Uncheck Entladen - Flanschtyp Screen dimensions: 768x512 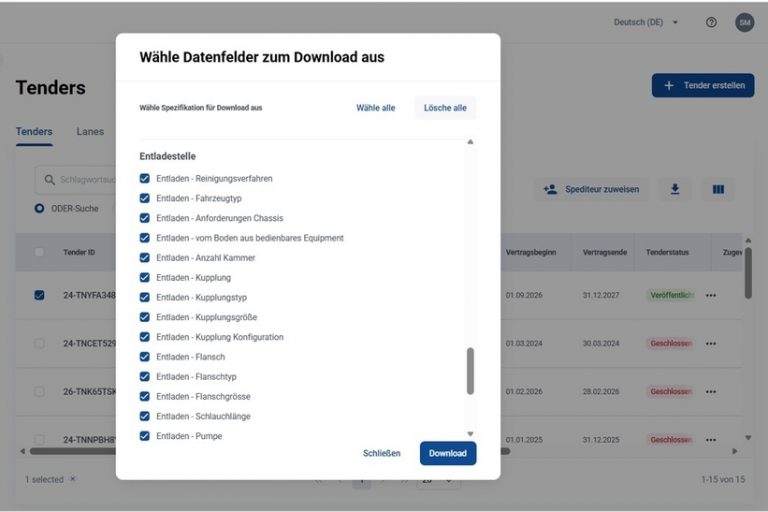point(144,376)
